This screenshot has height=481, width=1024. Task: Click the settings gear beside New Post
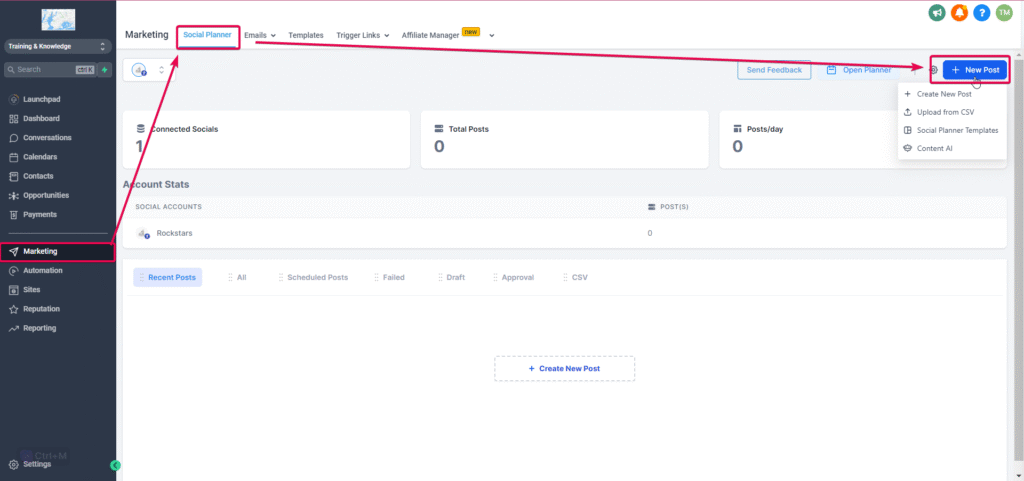pyautogui.click(x=933, y=70)
